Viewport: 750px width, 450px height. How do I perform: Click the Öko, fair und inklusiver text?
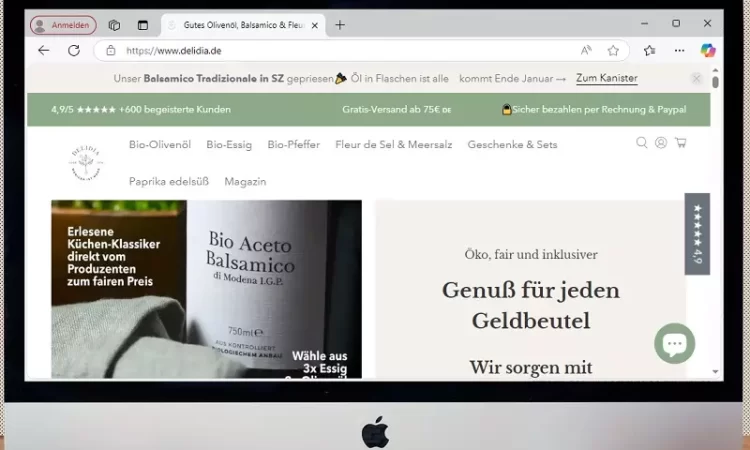coord(531,254)
